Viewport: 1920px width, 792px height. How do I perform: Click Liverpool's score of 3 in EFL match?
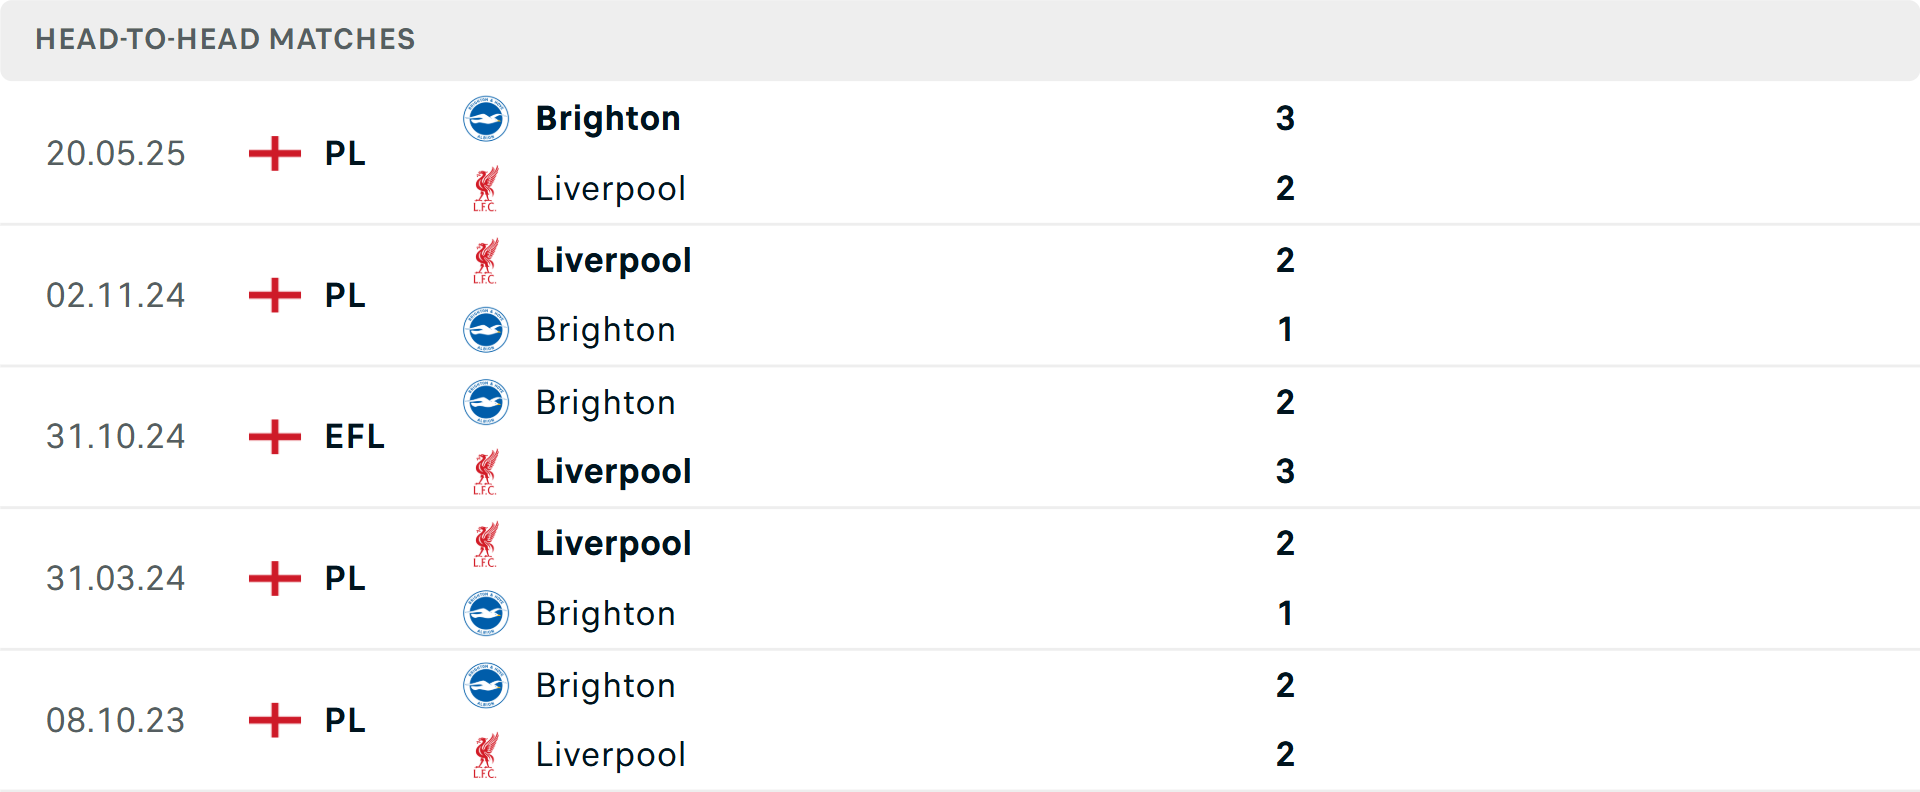1285,472
